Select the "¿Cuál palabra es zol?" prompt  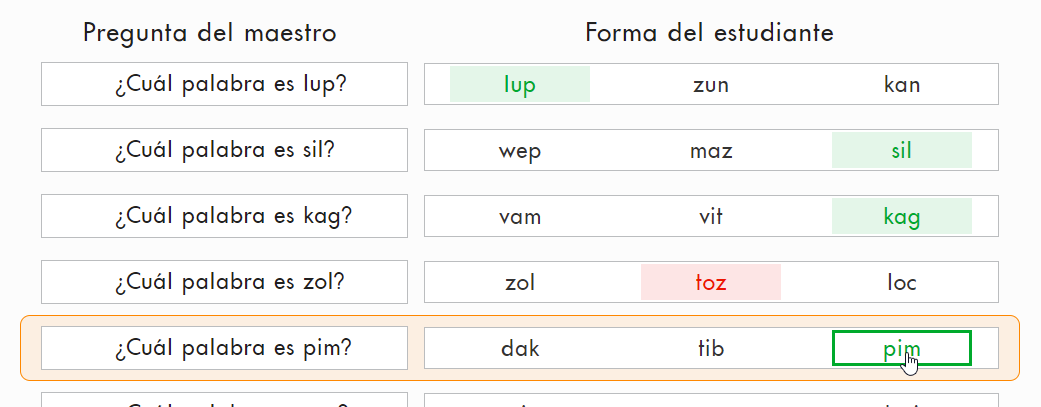[224, 282]
